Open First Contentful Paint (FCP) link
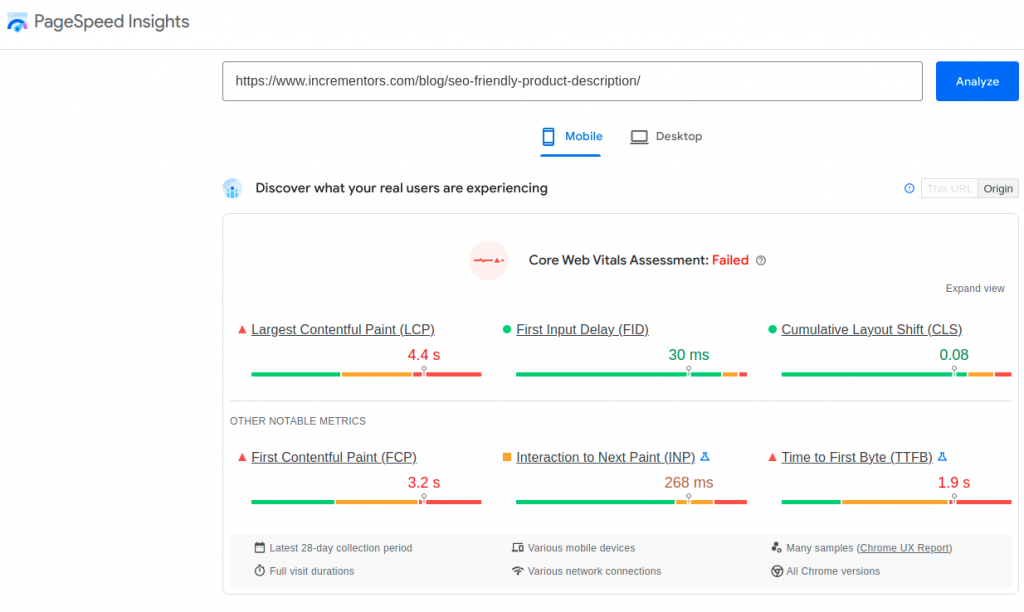The width and height of the screenshot is (1024, 612). coord(334,457)
